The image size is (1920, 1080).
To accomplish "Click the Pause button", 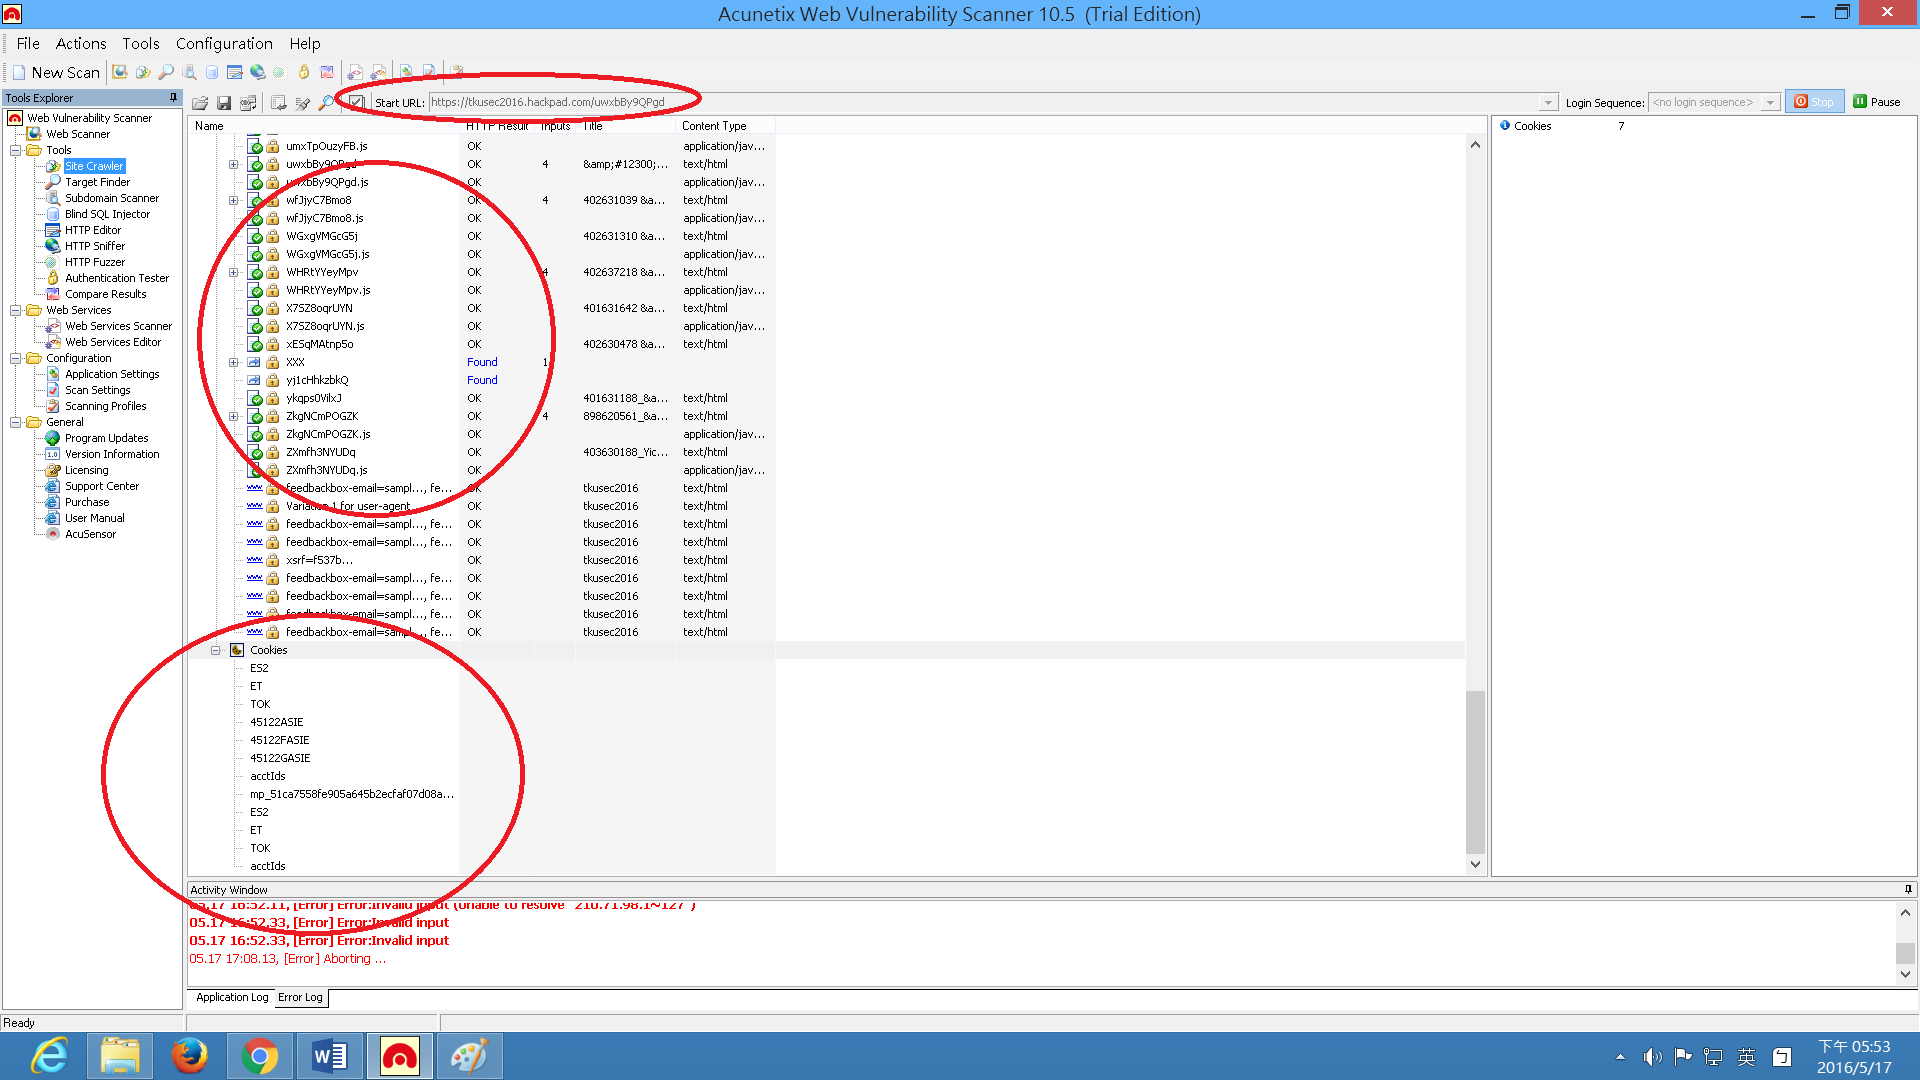I will (1877, 101).
